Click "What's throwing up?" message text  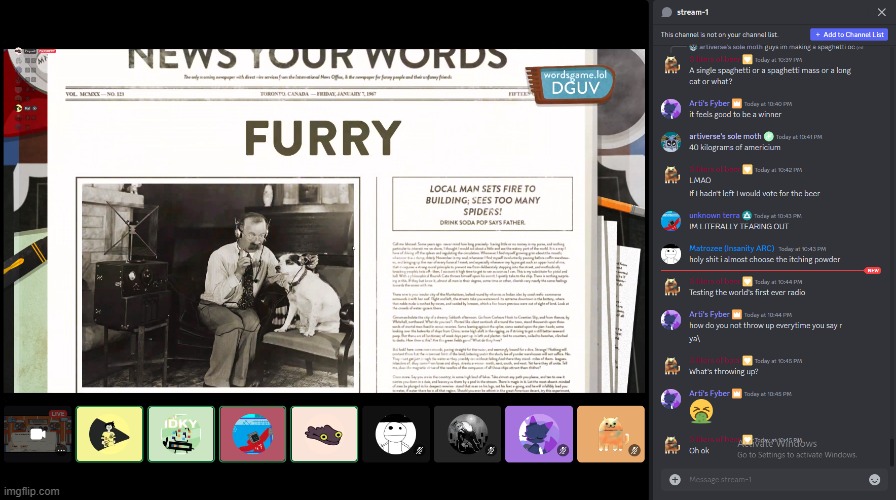[723, 371]
